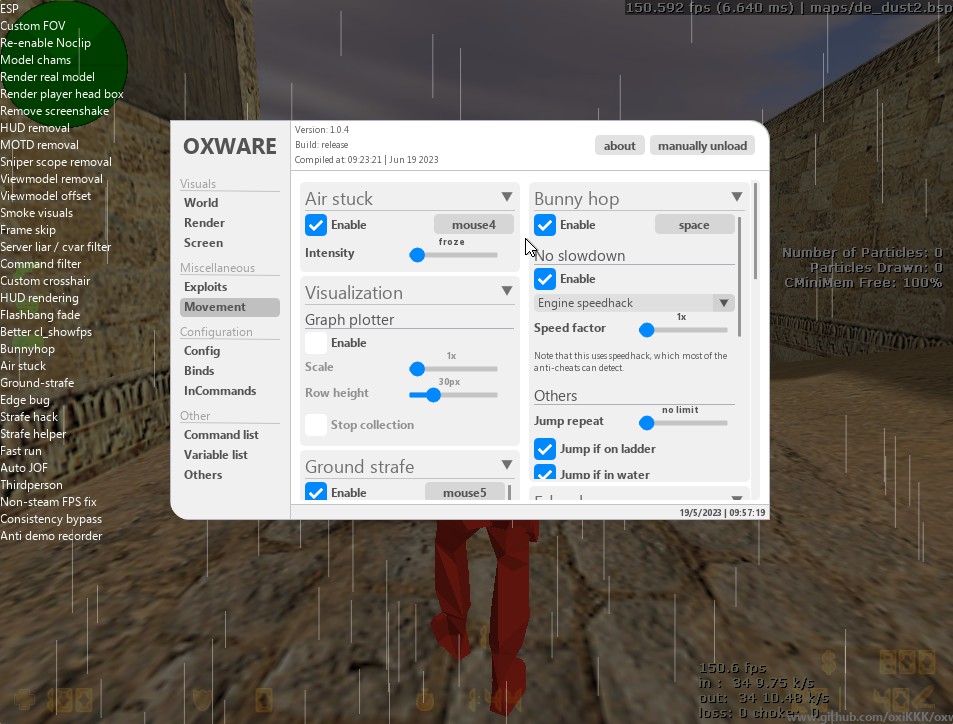Click Model chams in feature list
Viewport: 953px width, 724px height.
[x=35, y=60]
